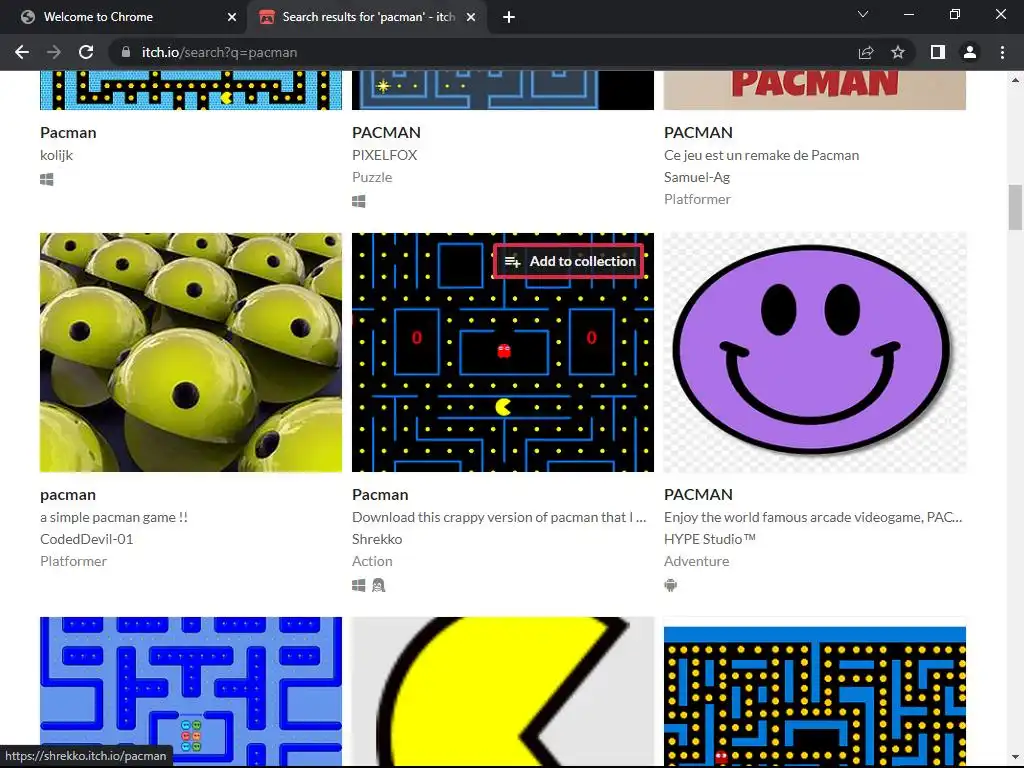Image resolution: width=1024 pixels, height=768 pixels.
Task: Click Platformer genre under Samuel-Ag
Action: click(x=697, y=200)
